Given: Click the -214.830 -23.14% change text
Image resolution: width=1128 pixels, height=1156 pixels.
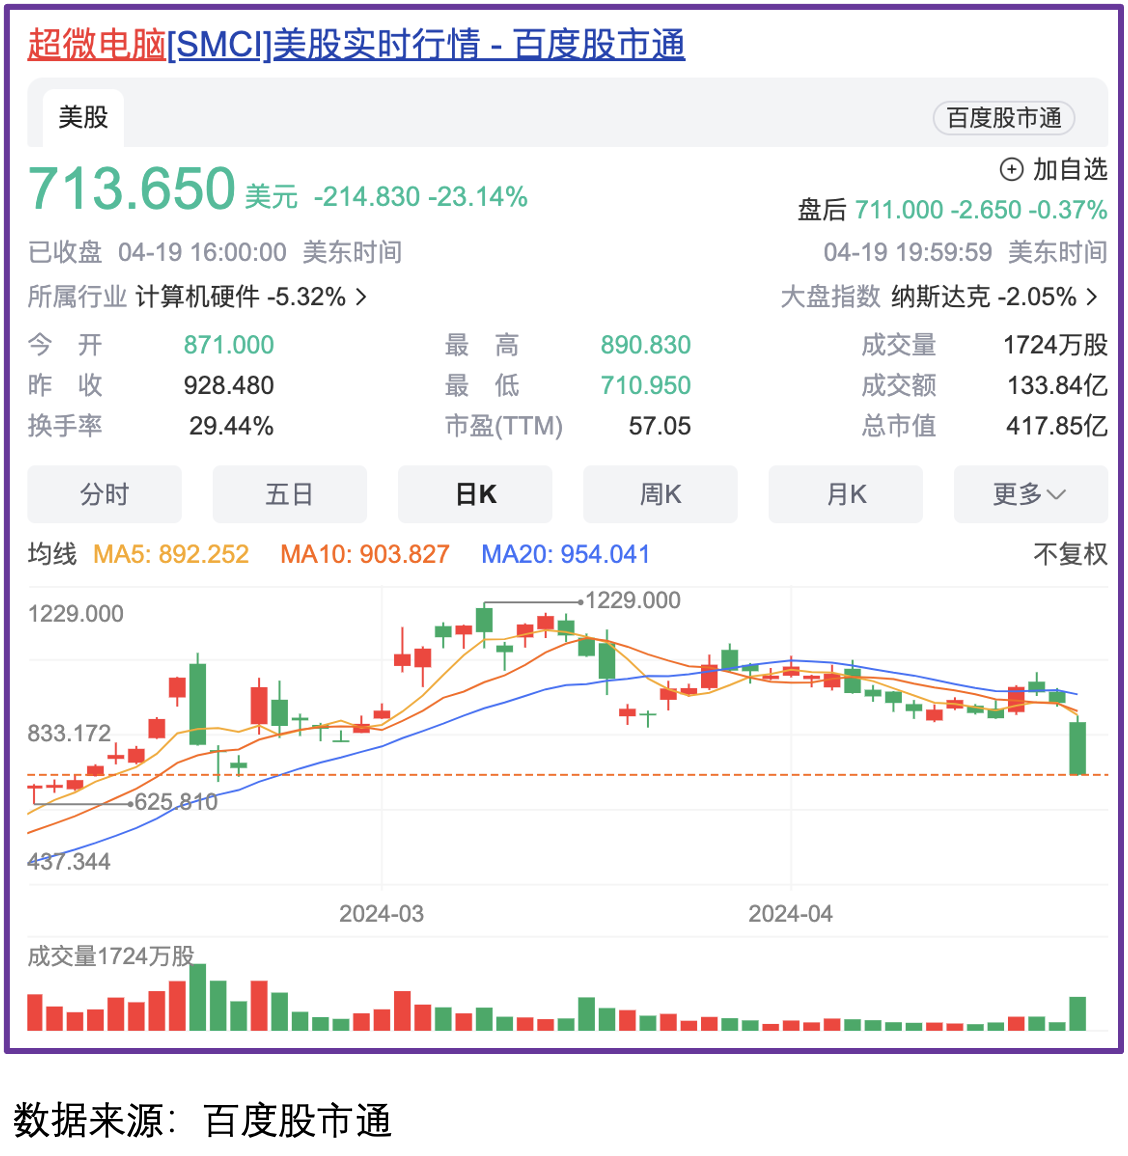Looking at the screenshot, I should click(420, 197).
